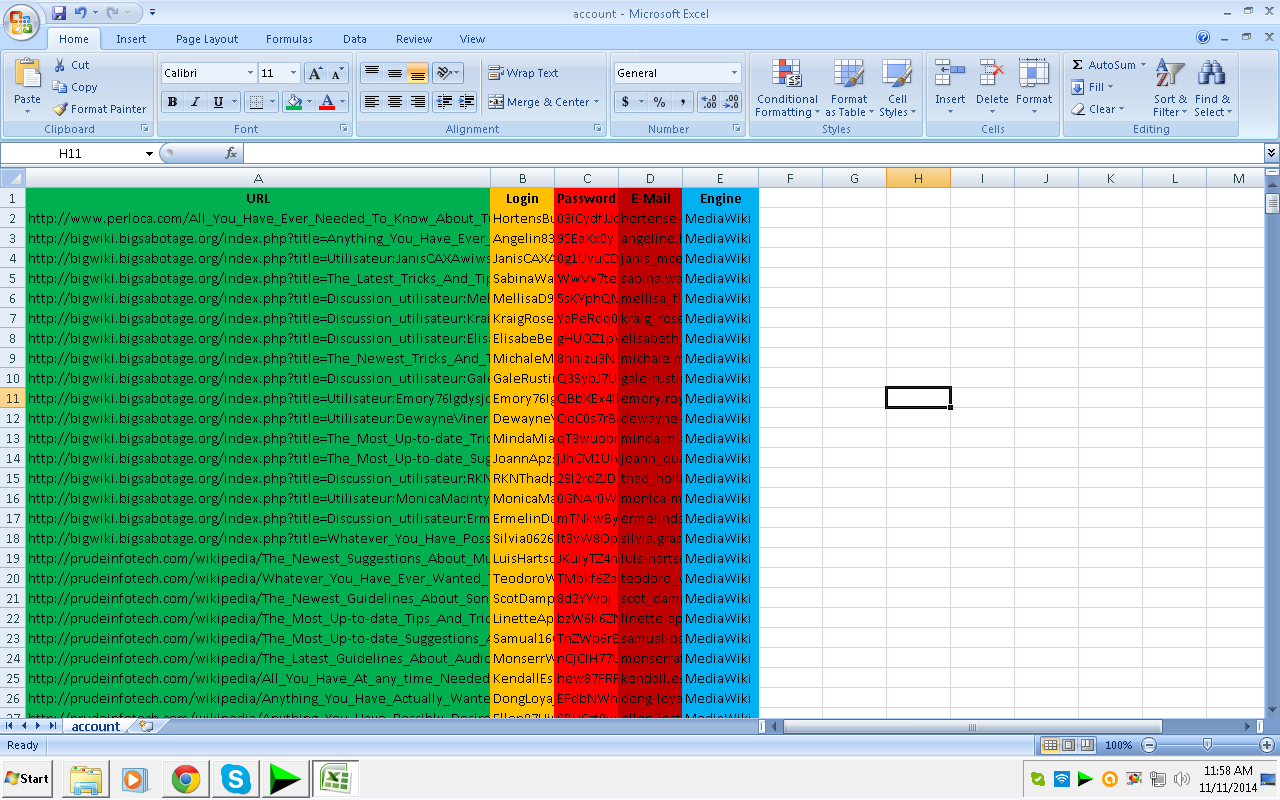Toggle italic formatting
Screen dimensions: 1280x800
(x=195, y=102)
